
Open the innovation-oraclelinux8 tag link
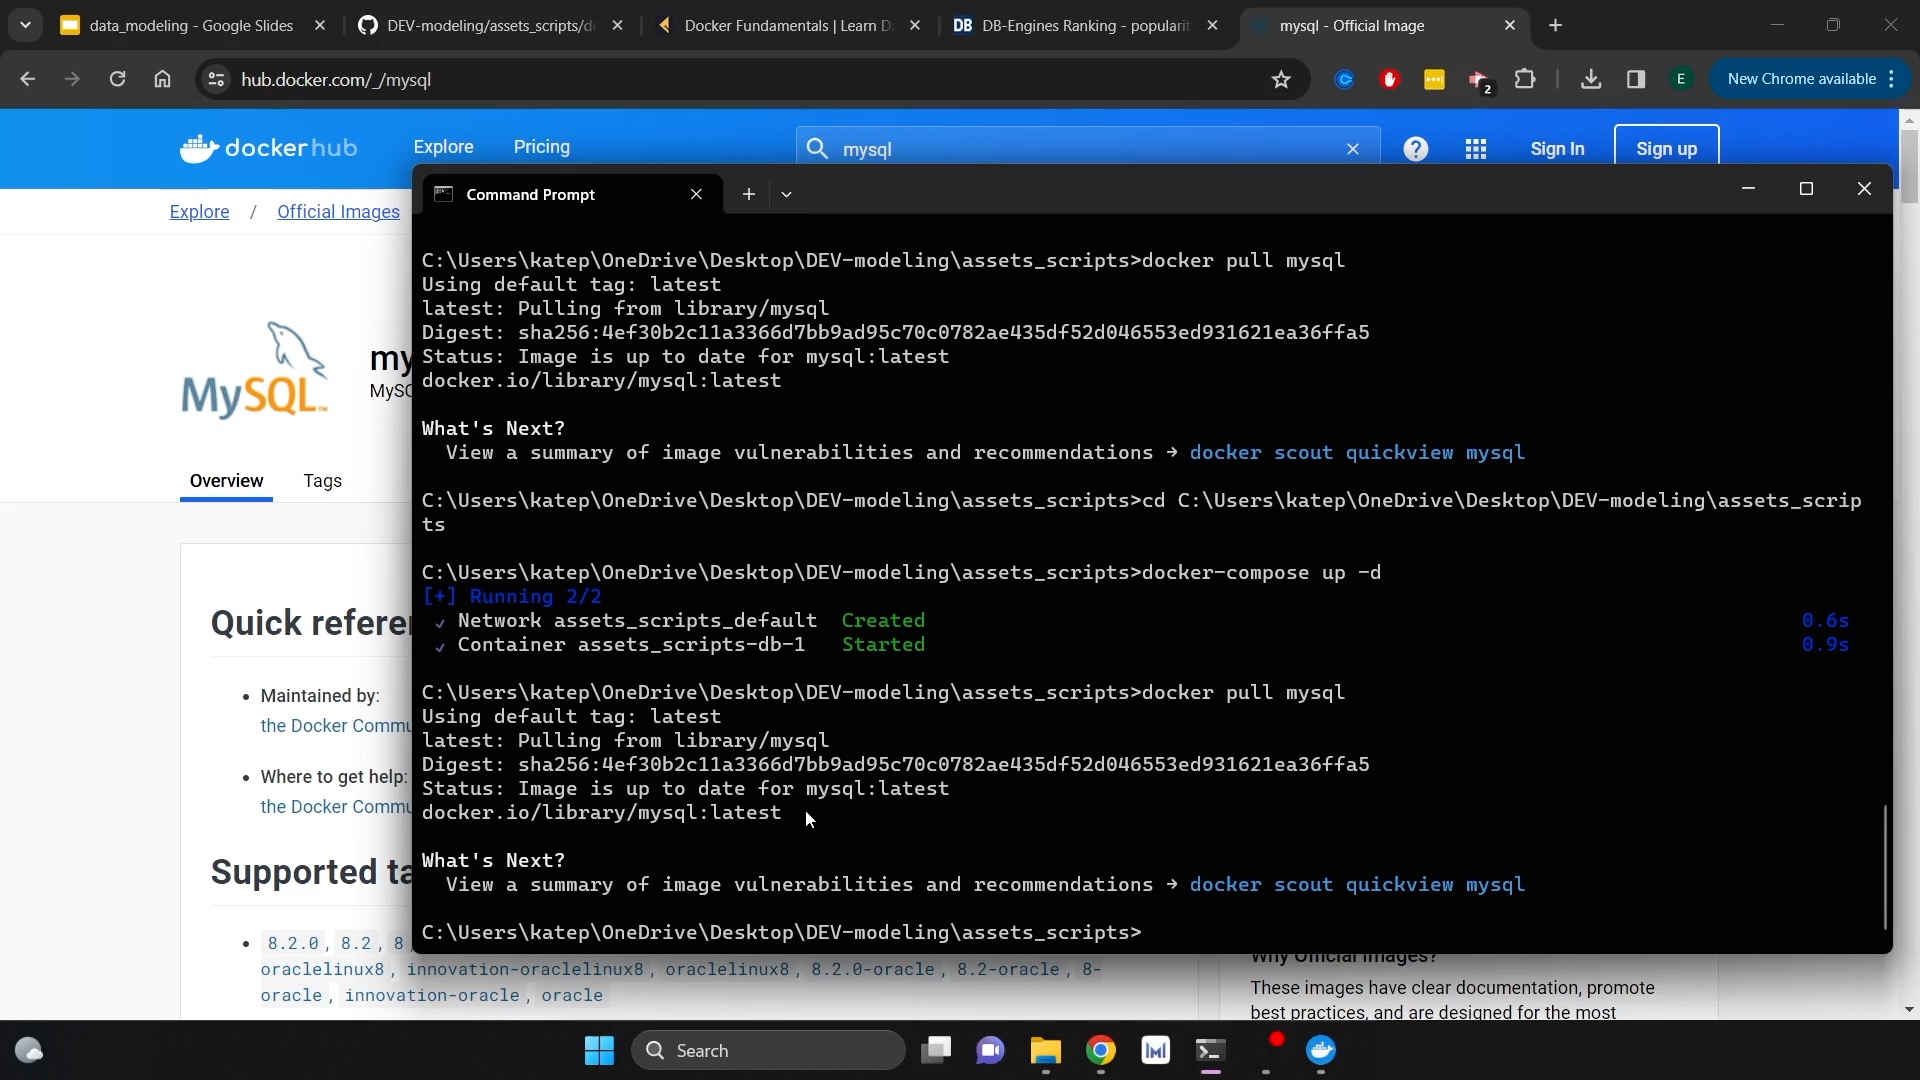[525, 969]
